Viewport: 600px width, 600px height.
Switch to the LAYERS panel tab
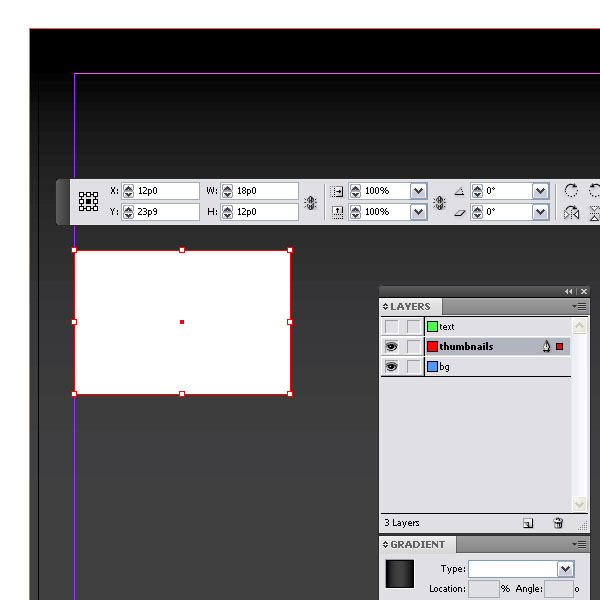[x=410, y=307]
